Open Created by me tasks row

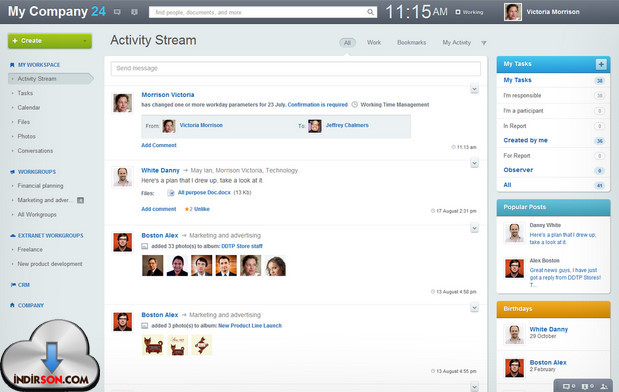pyautogui.click(x=553, y=141)
